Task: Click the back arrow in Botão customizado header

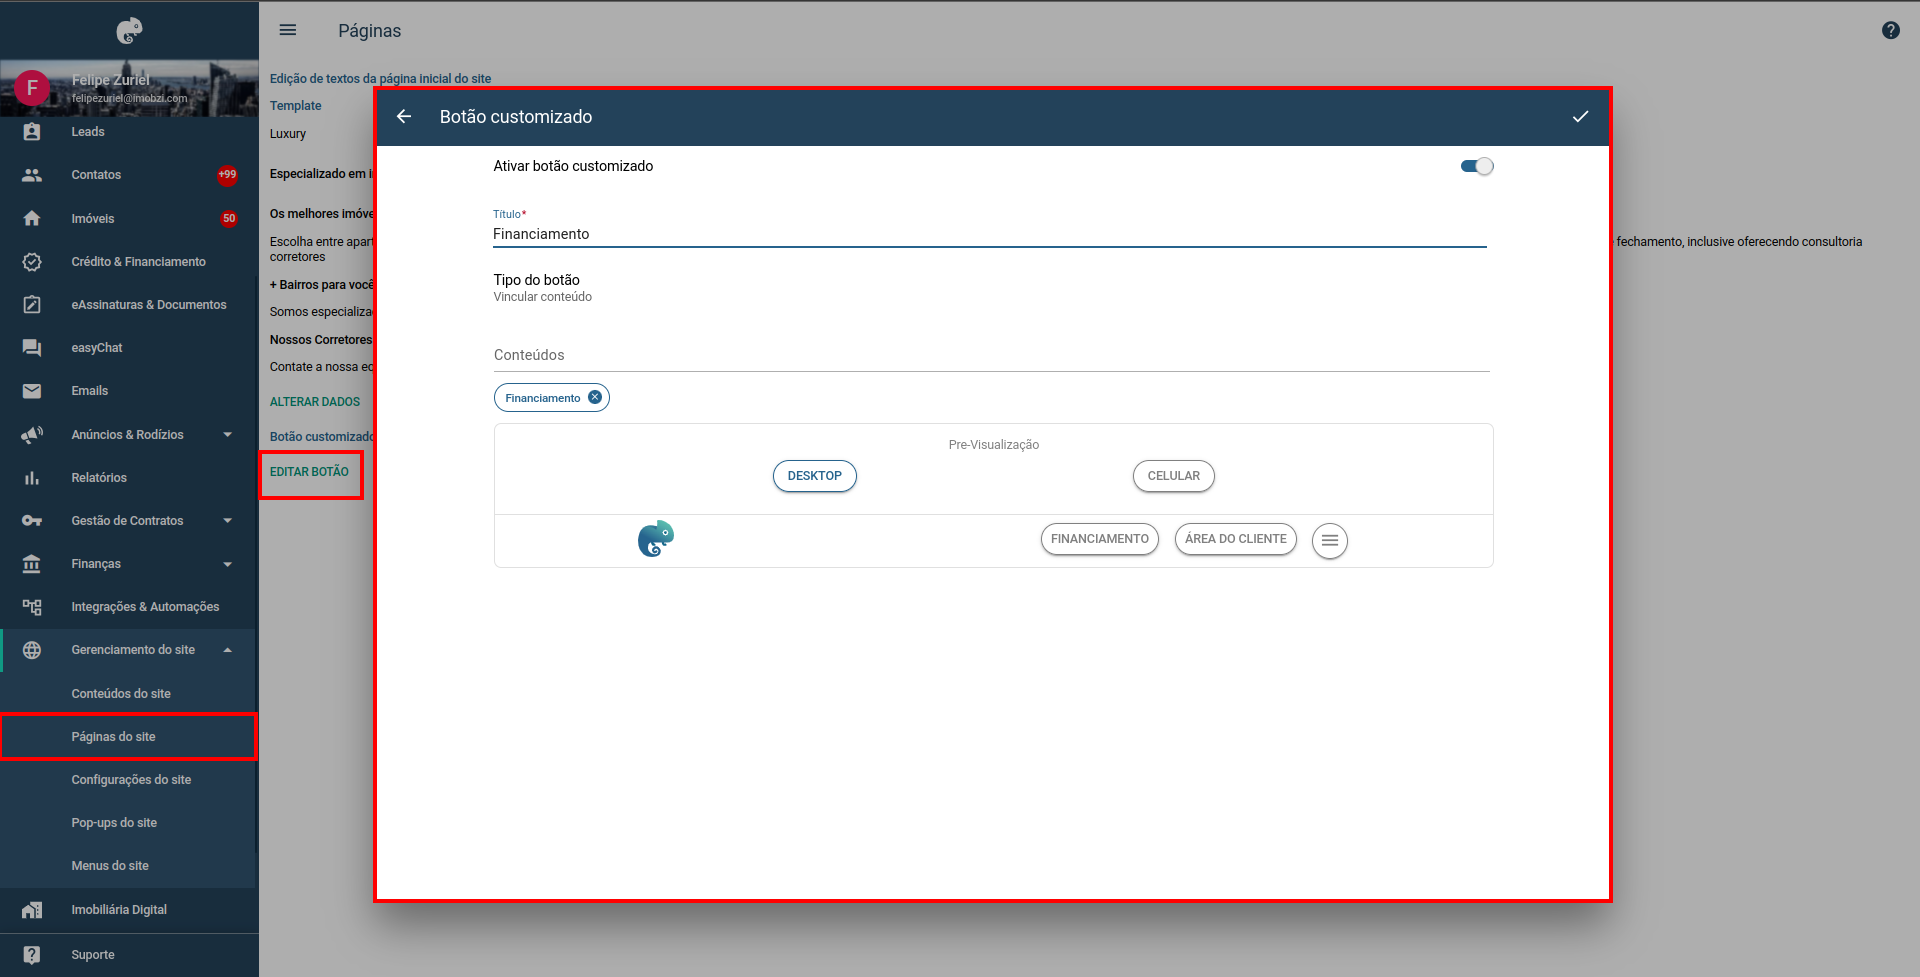Action: tap(404, 117)
